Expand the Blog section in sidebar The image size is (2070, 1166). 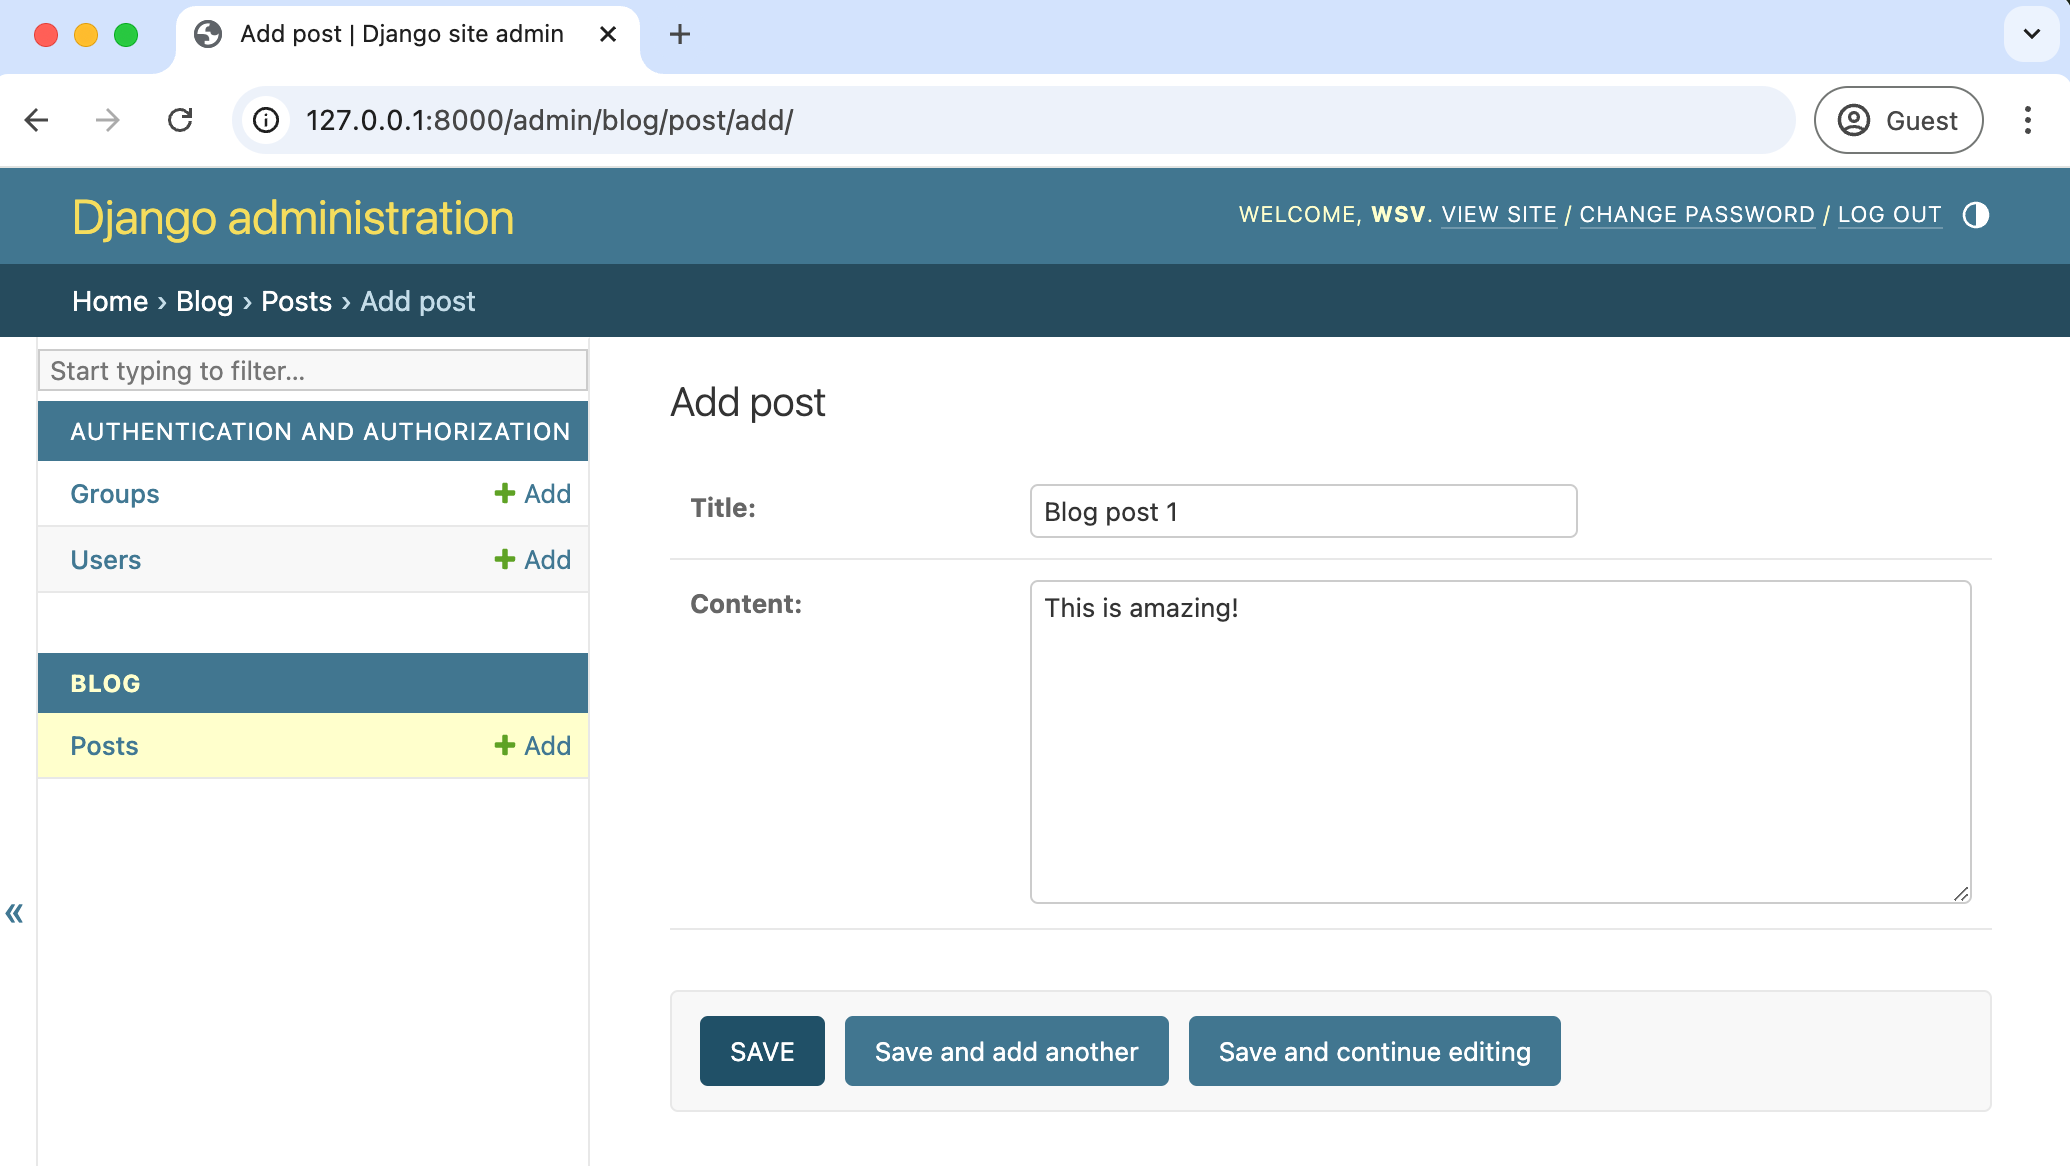click(x=105, y=684)
